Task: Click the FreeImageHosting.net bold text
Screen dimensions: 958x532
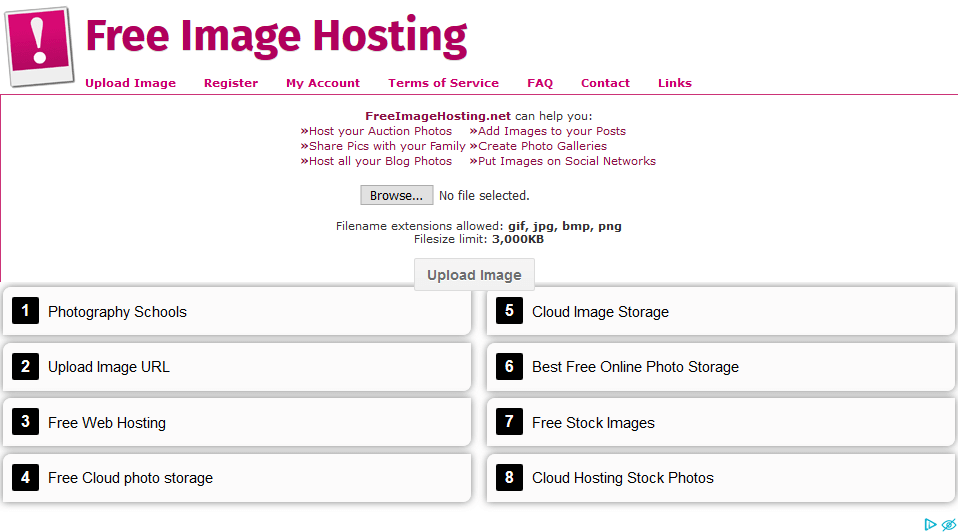Action: click(x=438, y=116)
